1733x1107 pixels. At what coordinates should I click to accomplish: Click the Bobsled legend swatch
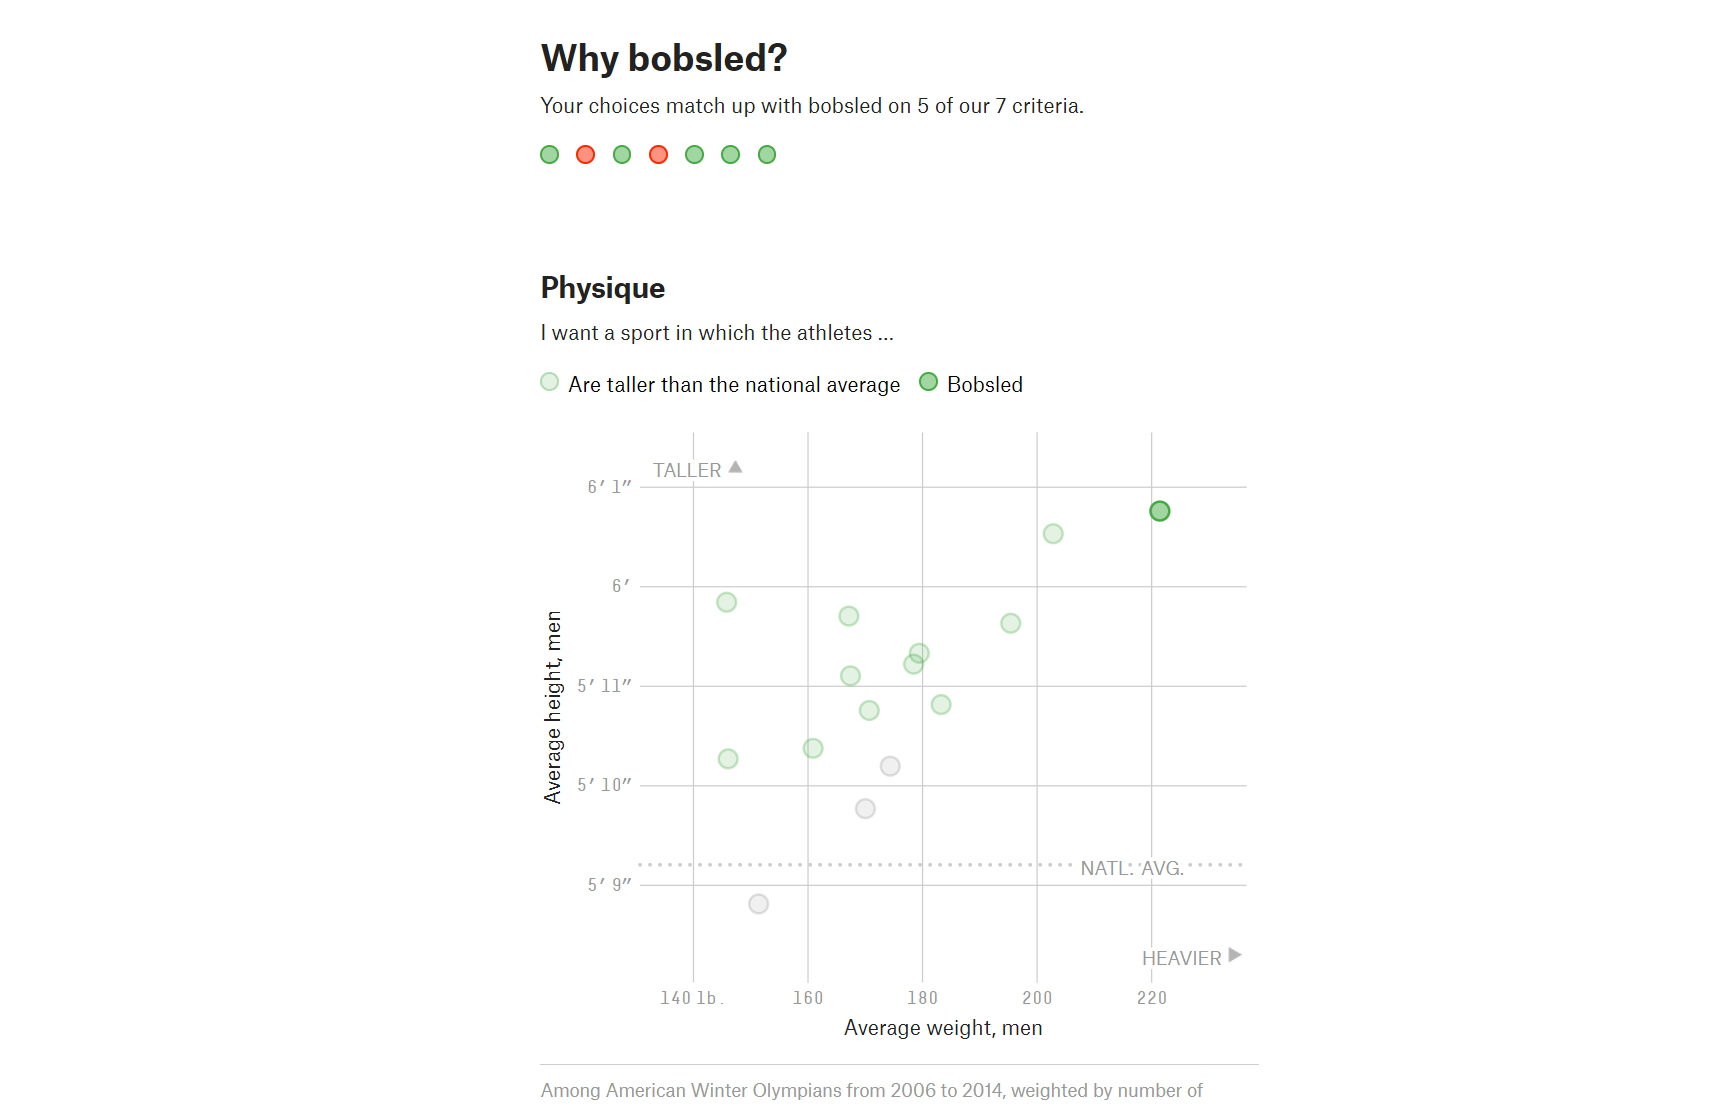tap(928, 382)
